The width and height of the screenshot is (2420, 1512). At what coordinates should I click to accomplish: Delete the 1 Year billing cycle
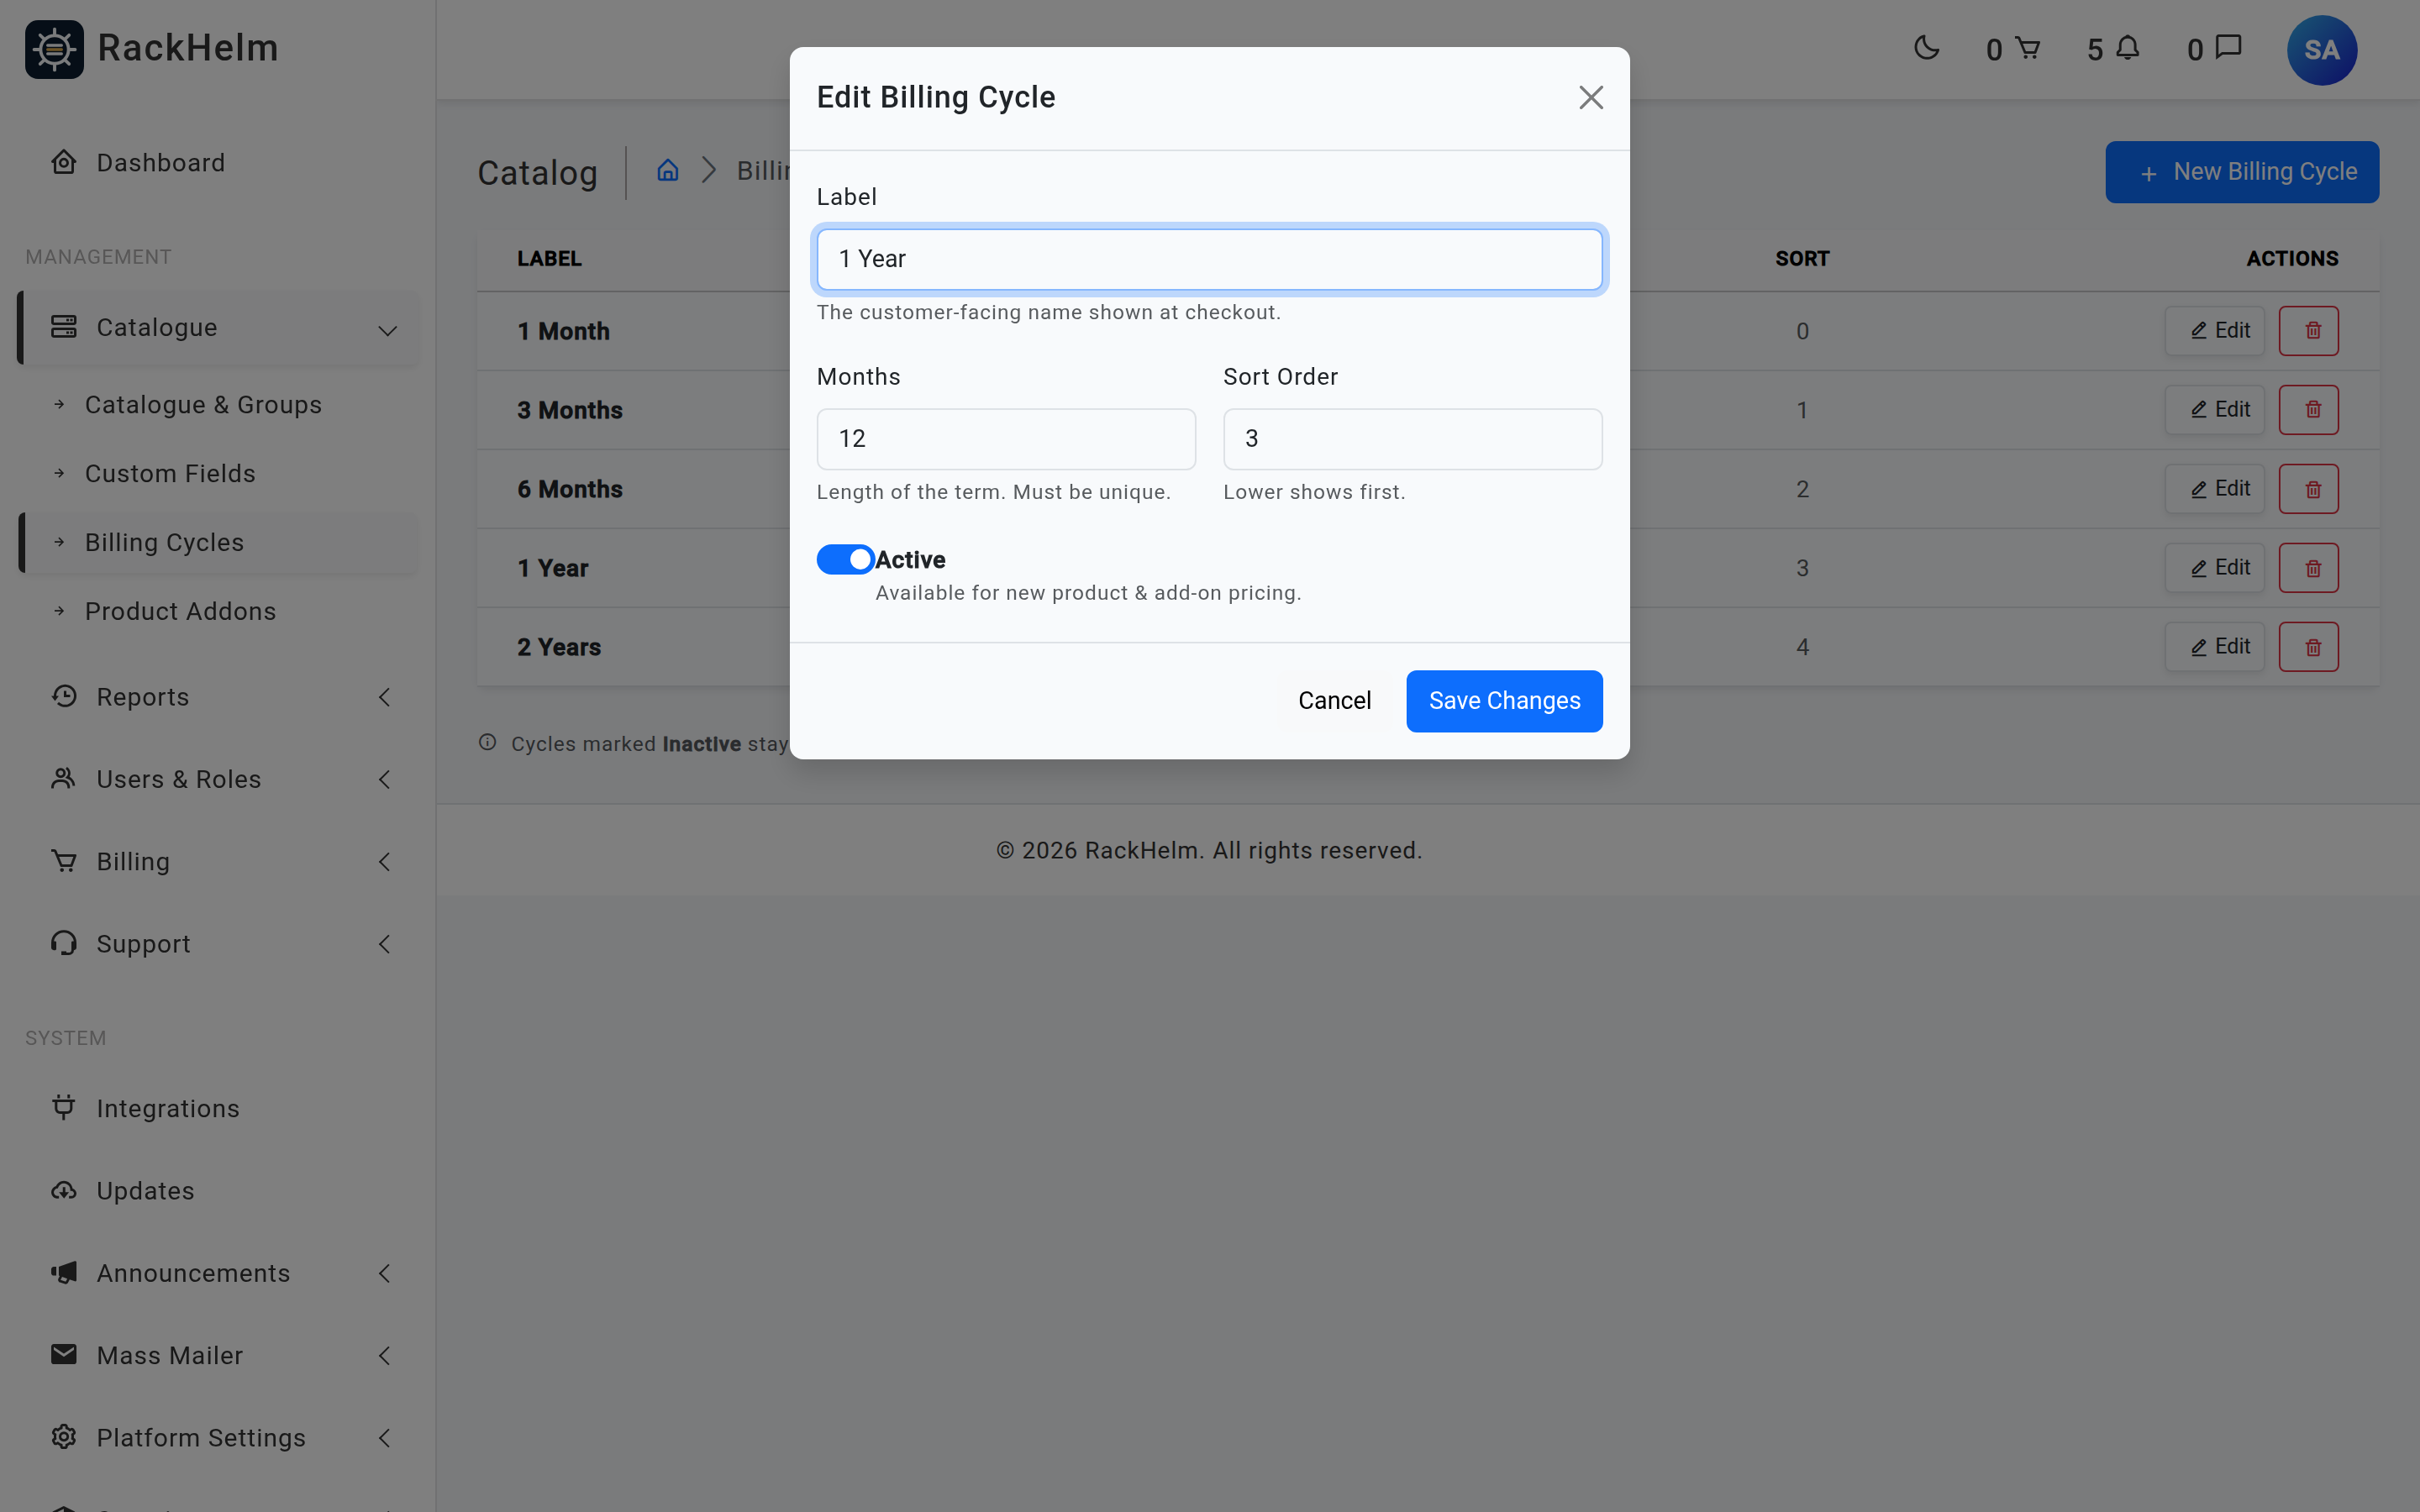click(x=2308, y=568)
